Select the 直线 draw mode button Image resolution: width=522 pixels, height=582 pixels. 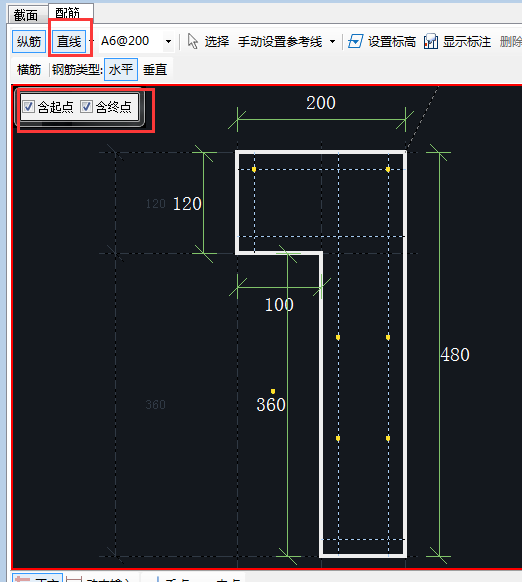(69, 41)
